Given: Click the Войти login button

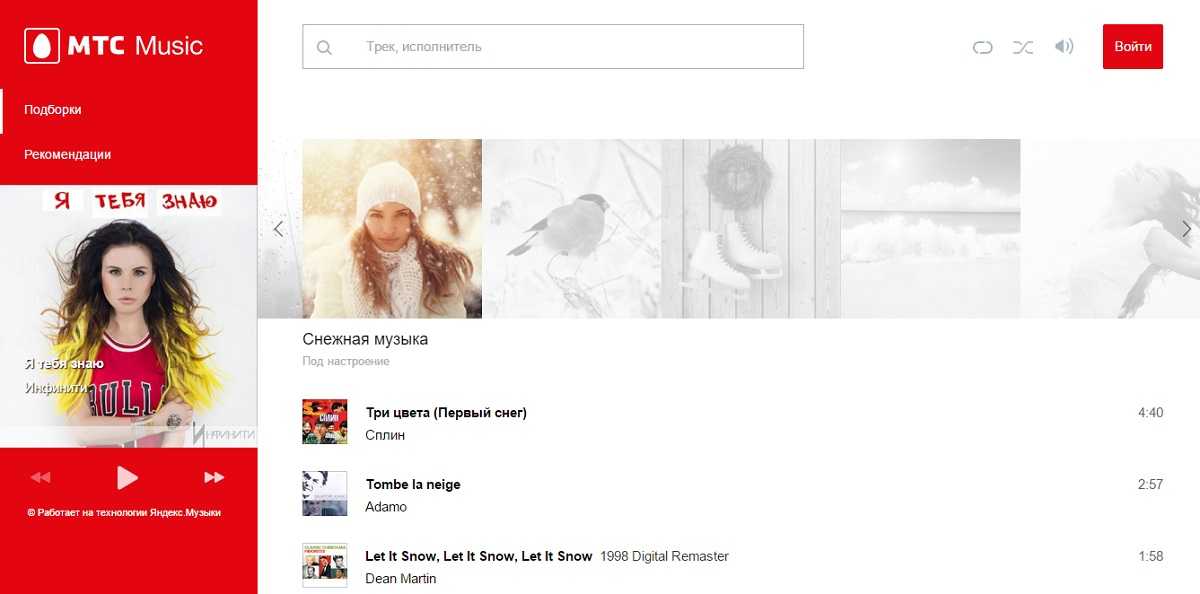Looking at the screenshot, I should [1132, 47].
